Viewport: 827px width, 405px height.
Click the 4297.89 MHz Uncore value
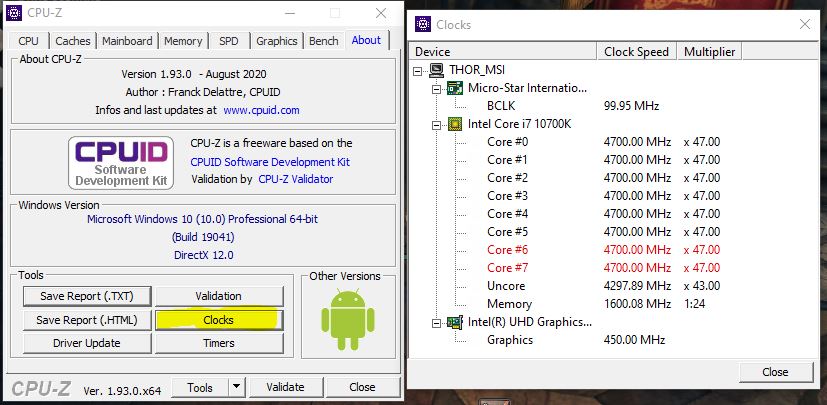click(637, 286)
